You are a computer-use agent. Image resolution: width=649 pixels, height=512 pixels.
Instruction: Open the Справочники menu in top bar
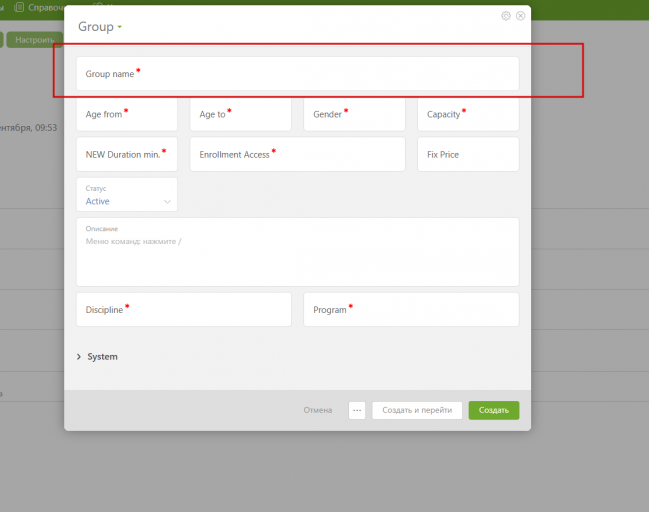[39, 7]
